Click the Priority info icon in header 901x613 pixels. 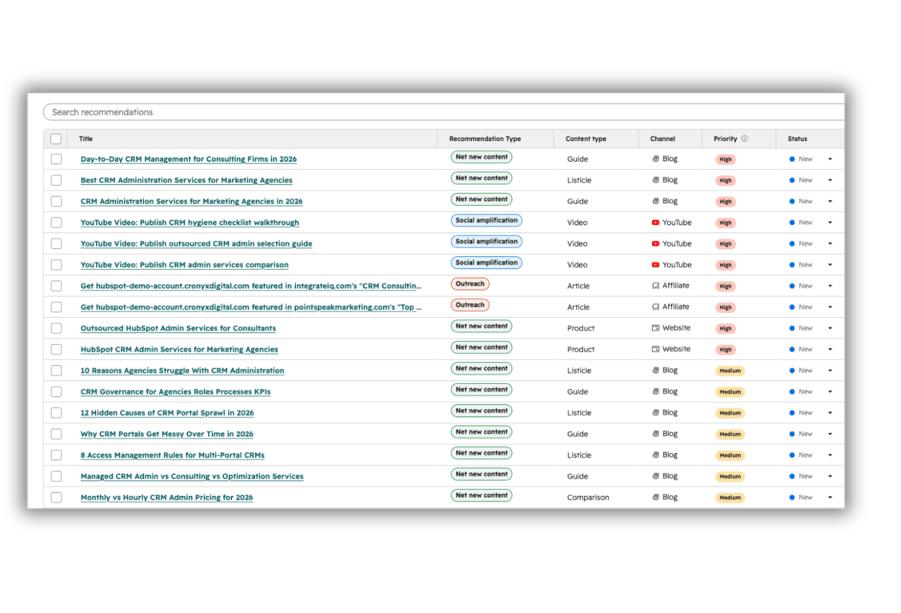pyautogui.click(x=744, y=138)
